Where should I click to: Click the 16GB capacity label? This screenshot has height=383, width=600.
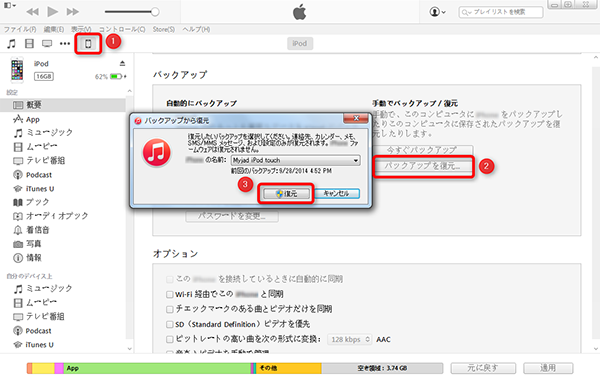tap(44, 77)
